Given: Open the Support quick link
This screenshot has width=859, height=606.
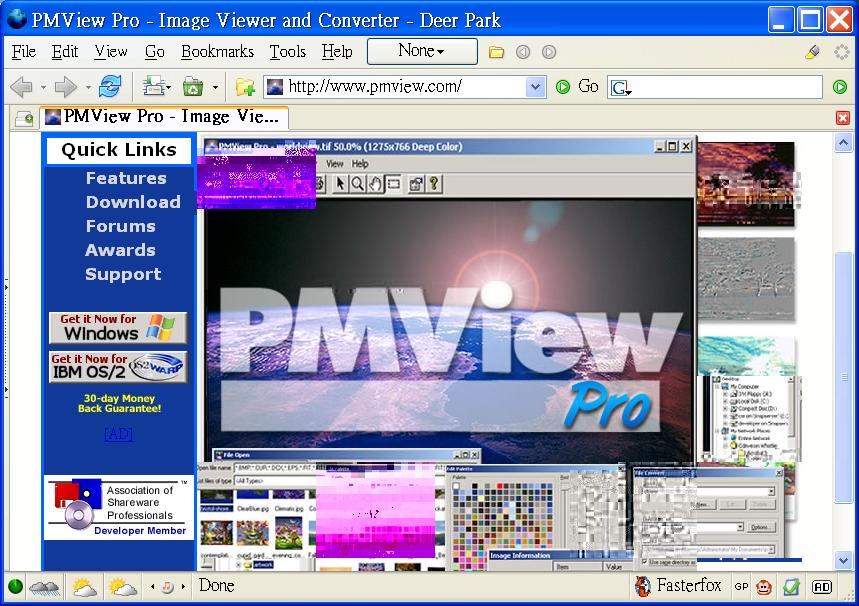Looking at the screenshot, I should tap(123, 275).
